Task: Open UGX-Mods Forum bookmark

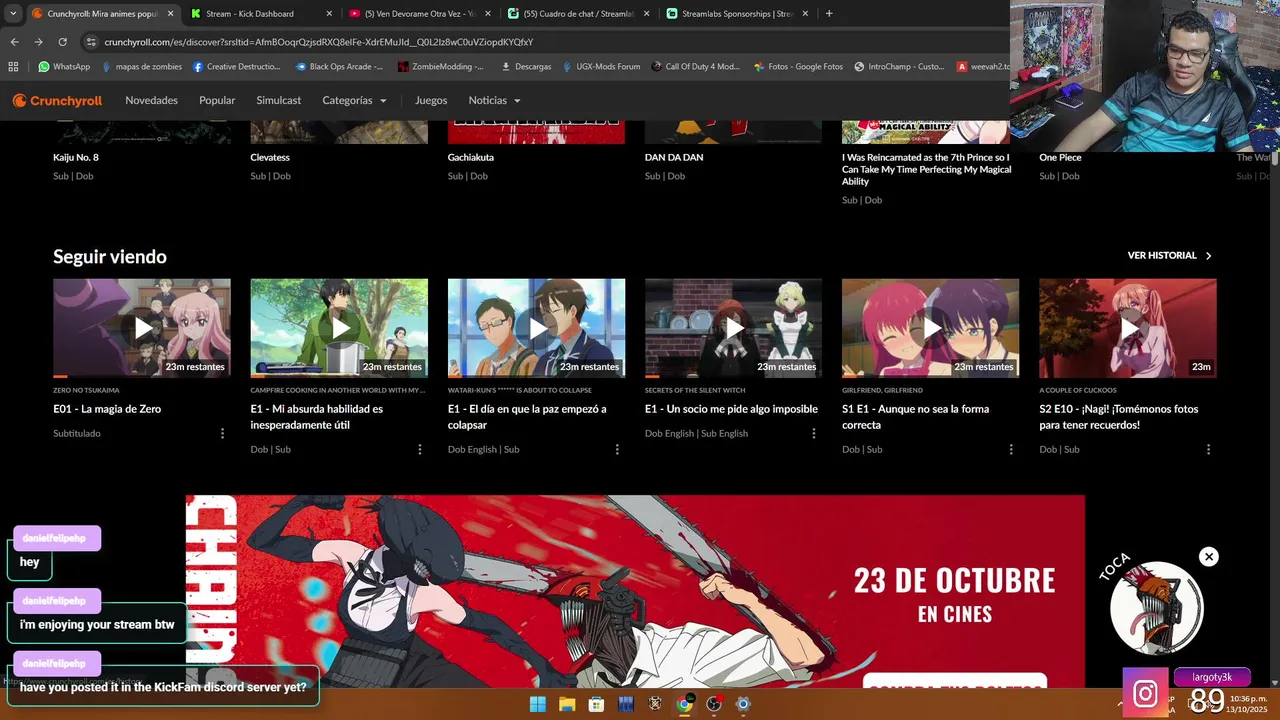Action: point(600,67)
